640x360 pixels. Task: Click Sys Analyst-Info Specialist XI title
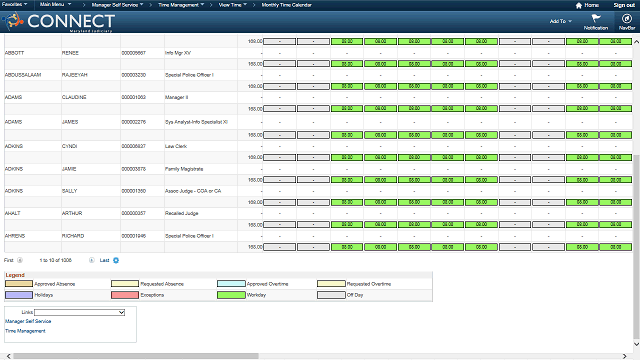click(196, 122)
